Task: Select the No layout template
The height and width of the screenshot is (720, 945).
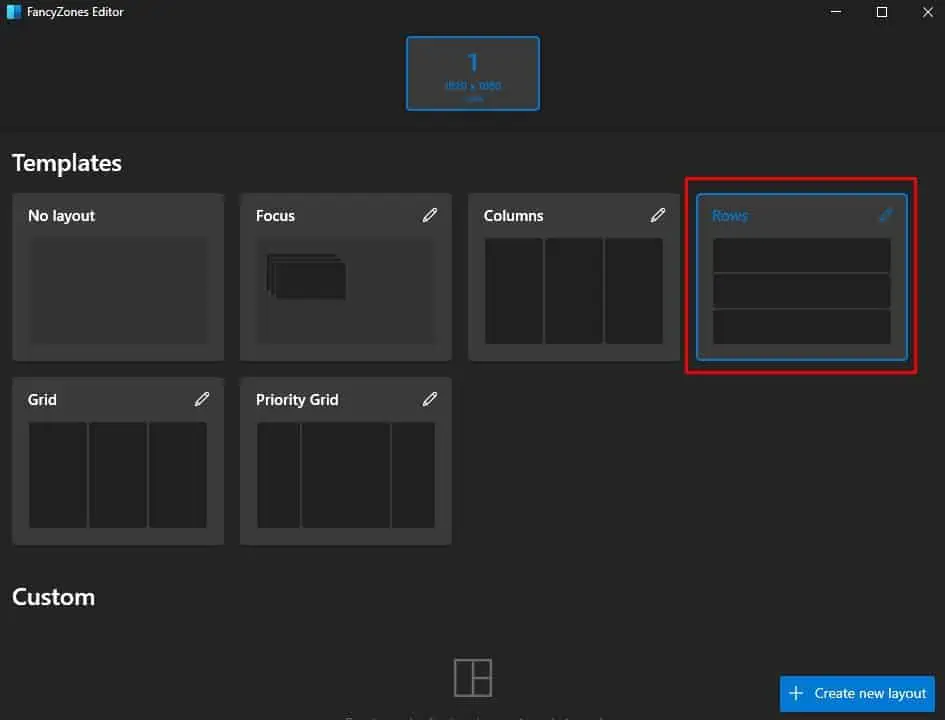Action: point(117,277)
